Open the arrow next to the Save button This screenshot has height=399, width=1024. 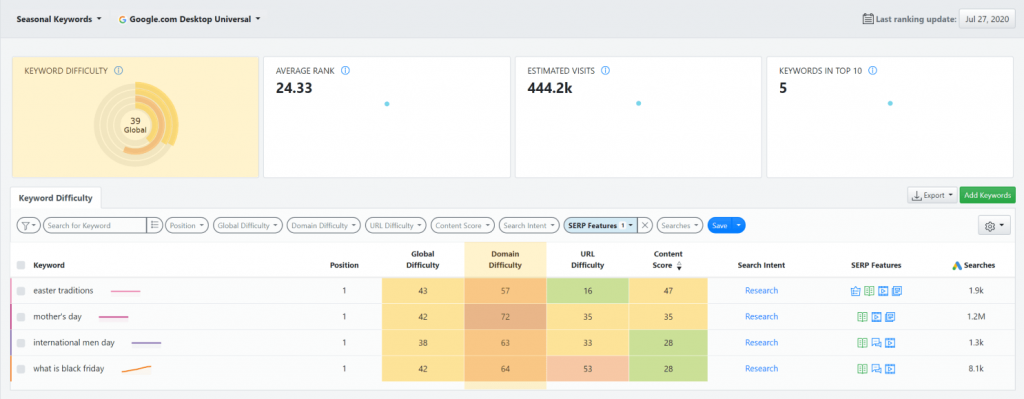click(739, 225)
